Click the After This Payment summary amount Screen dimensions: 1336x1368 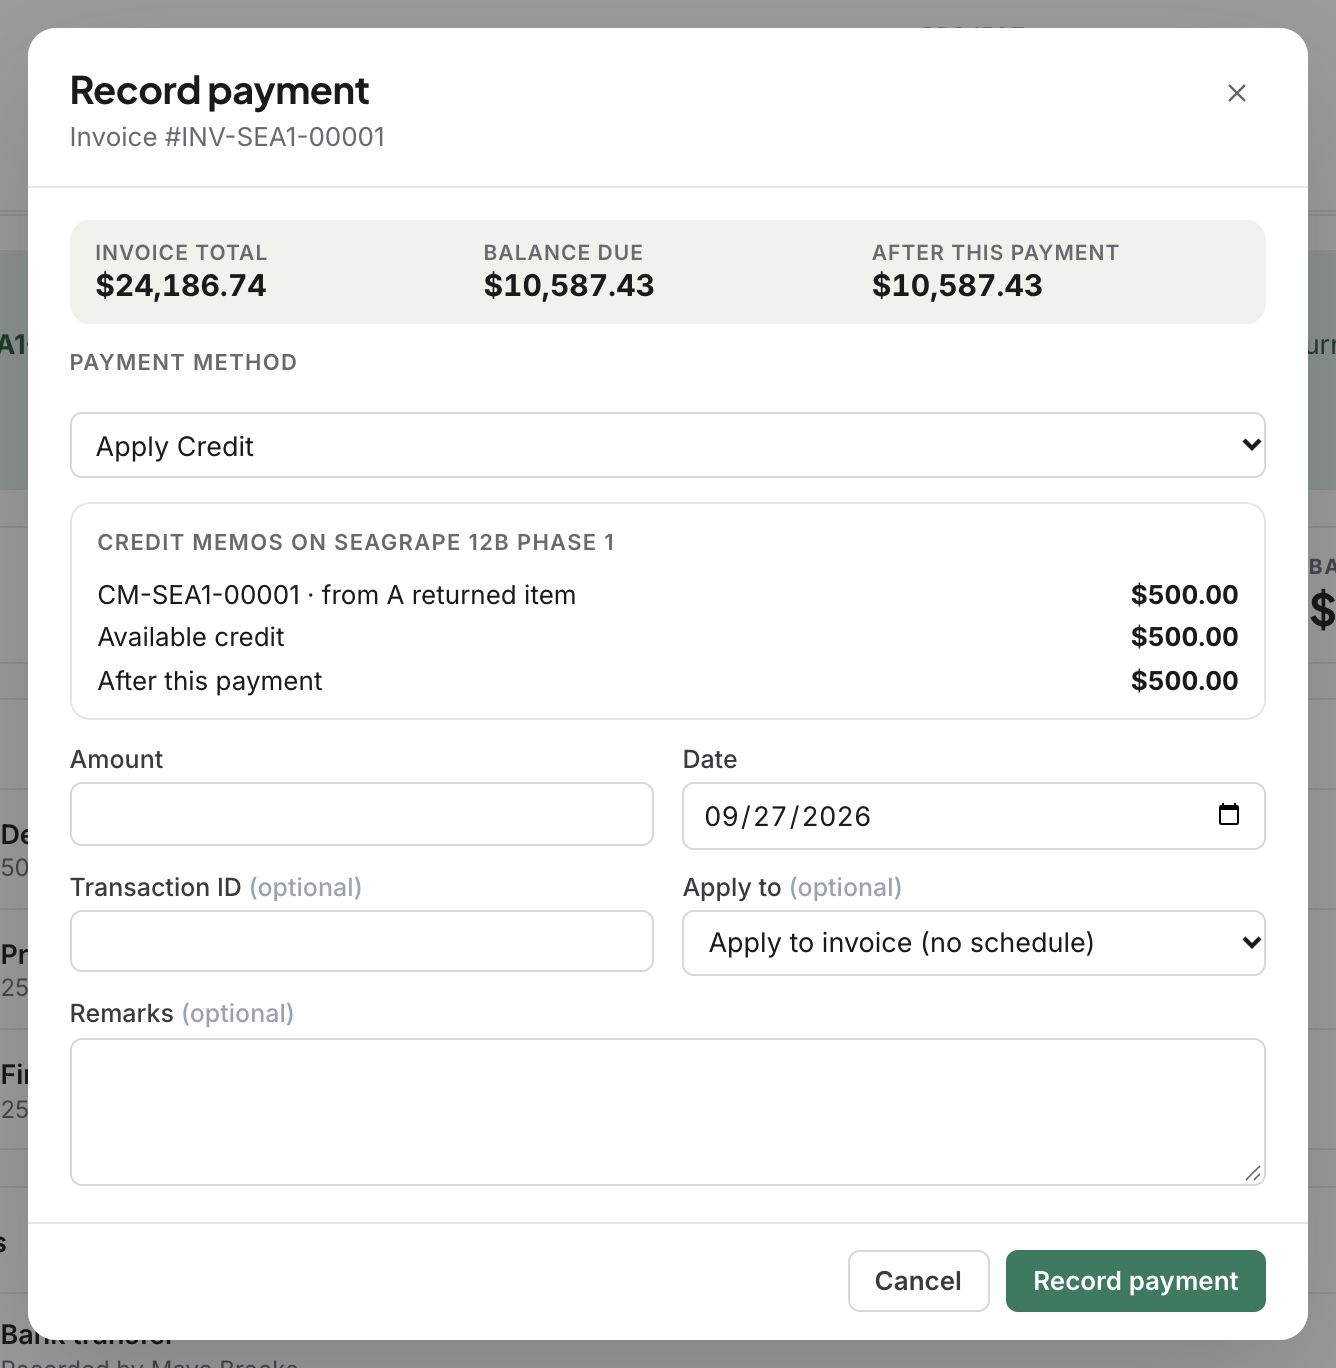957,286
